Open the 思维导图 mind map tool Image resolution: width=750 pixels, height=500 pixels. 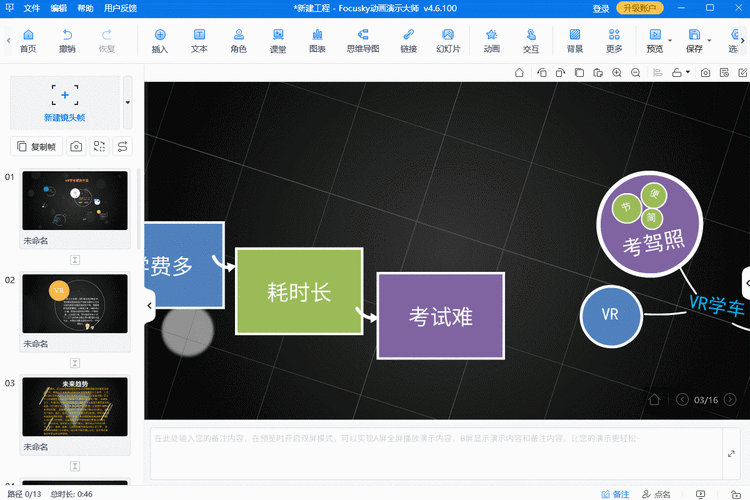(363, 41)
